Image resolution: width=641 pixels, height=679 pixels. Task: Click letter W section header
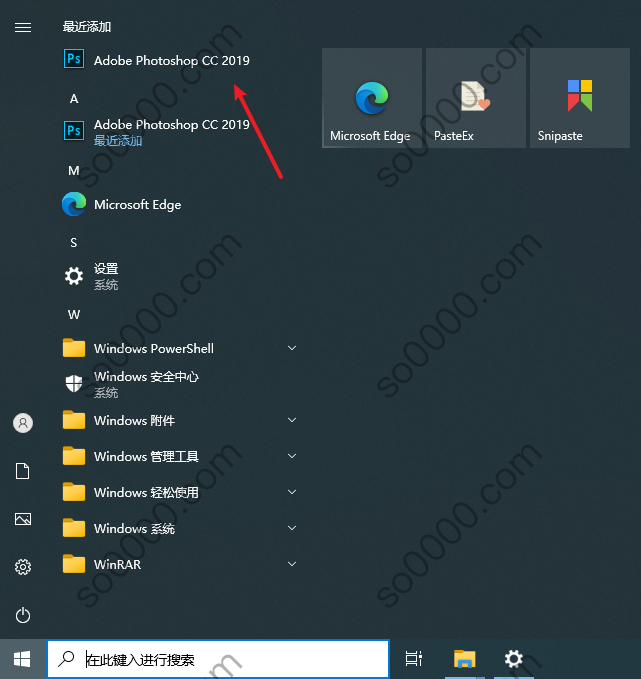[x=74, y=314]
